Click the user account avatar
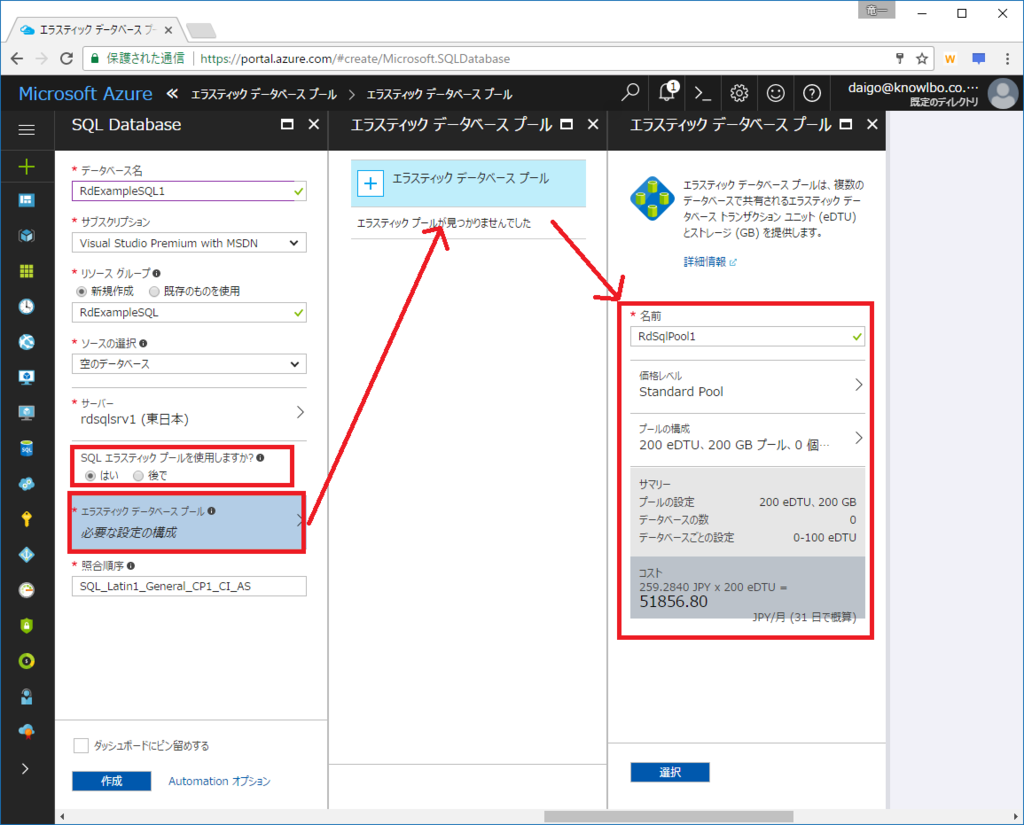 (x=1002, y=93)
